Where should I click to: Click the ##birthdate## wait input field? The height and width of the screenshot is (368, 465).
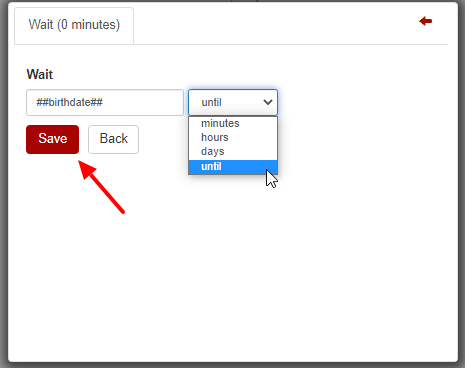tap(105, 102)
